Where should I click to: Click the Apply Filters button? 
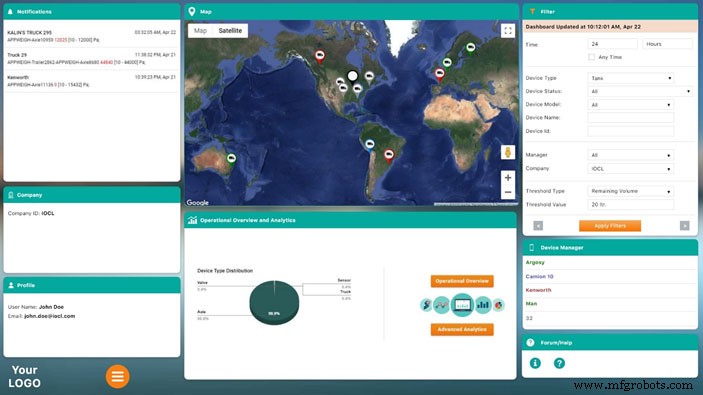pos(610,226)
